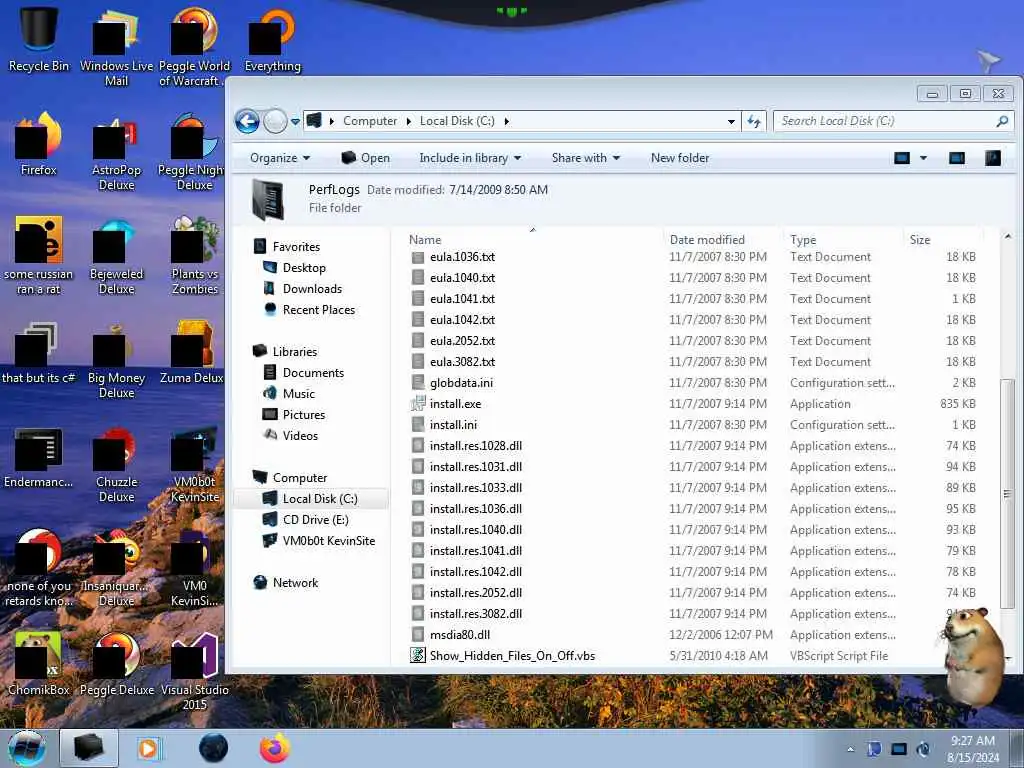Expand the arrow after Computer breadcrumb
The image size is (1024, 768).
point(409,121)
